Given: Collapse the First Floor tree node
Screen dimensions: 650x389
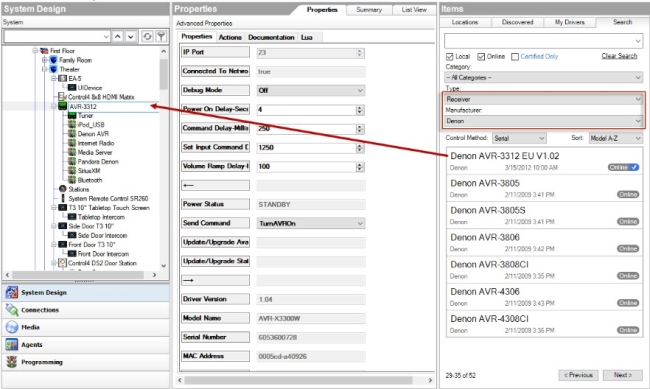Looking at the screenshot, I should (x=35, y=51).
